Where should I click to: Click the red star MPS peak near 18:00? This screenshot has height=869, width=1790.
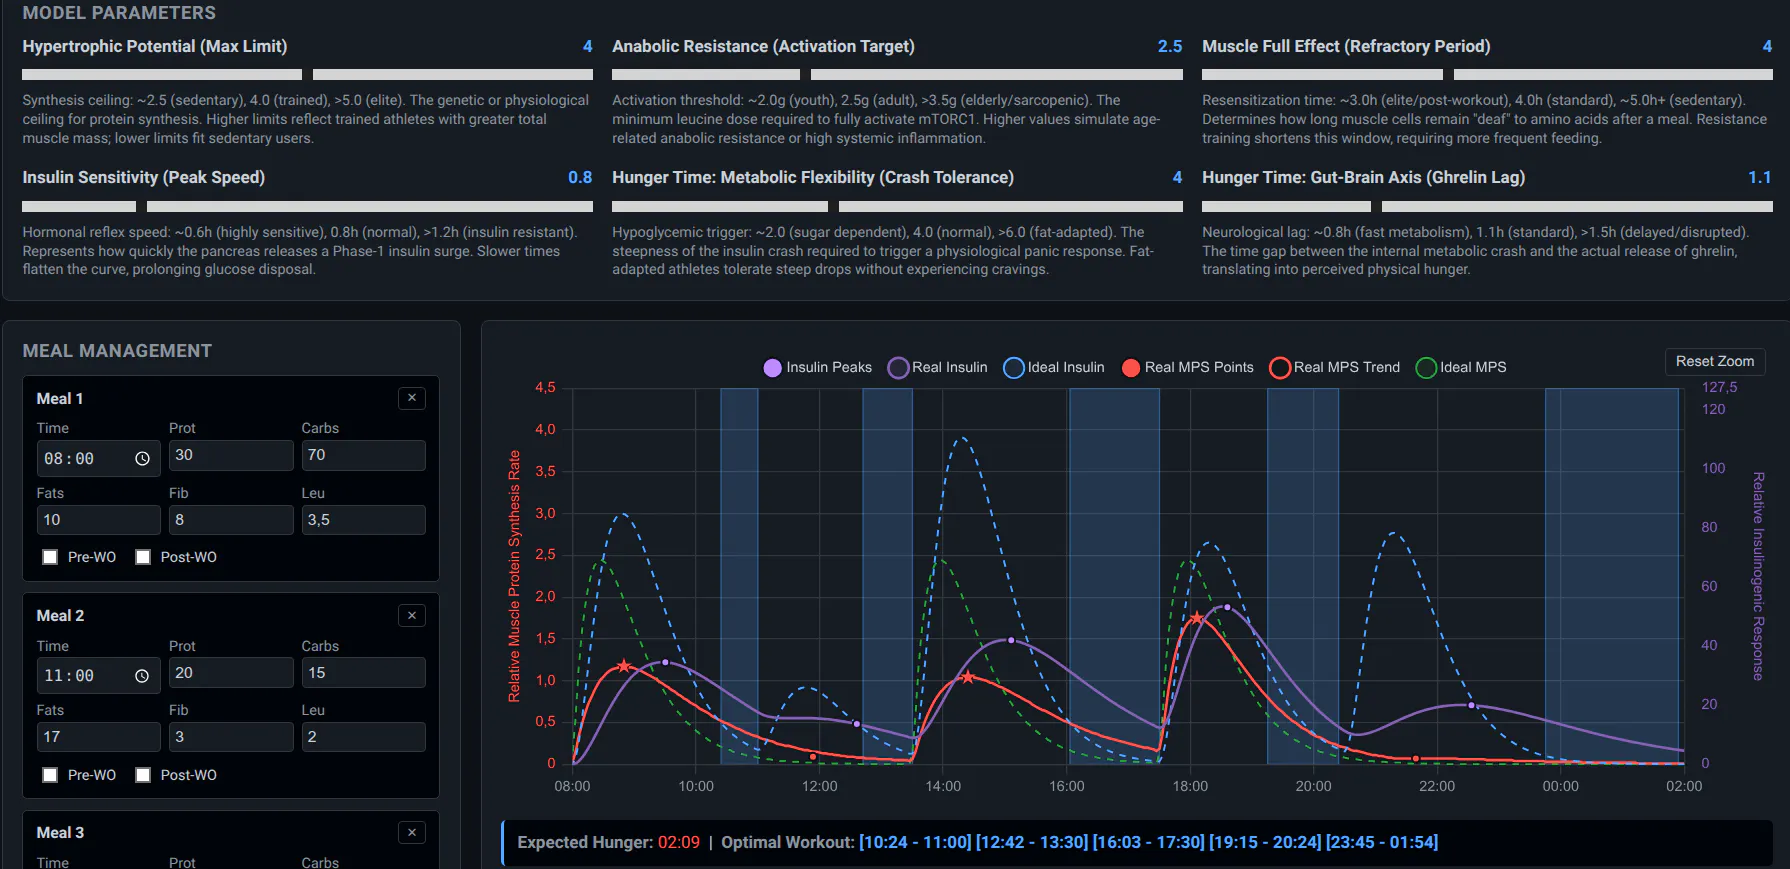(1197, 618)
